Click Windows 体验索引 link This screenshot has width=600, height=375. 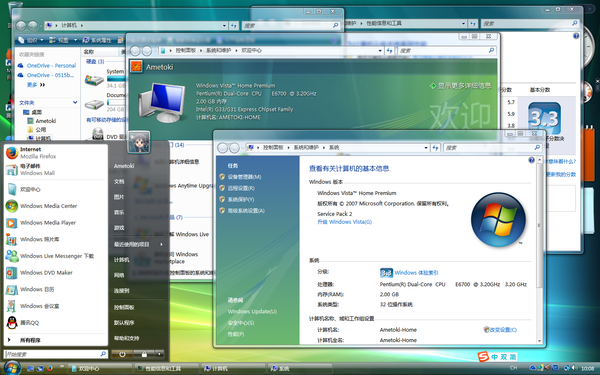point(416,273)
